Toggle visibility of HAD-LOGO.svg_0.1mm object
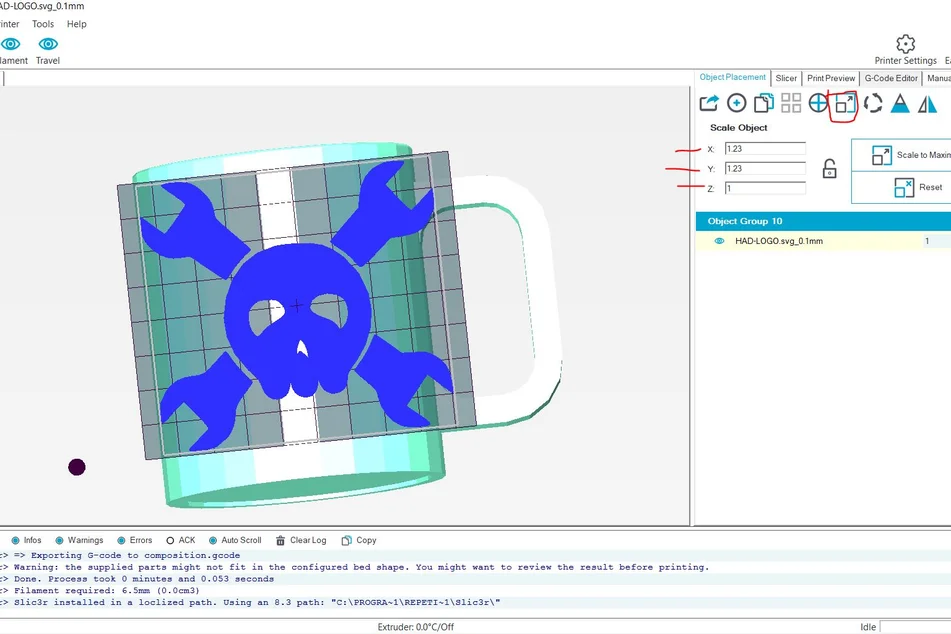 (719, 241)
